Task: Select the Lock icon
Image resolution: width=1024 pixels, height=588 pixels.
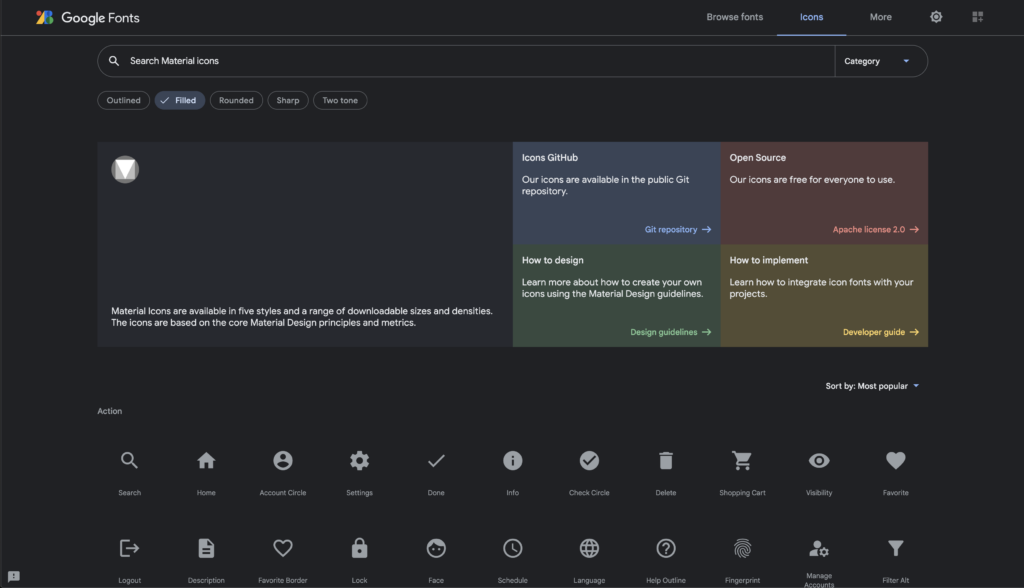Action: (x=359, y=548)
